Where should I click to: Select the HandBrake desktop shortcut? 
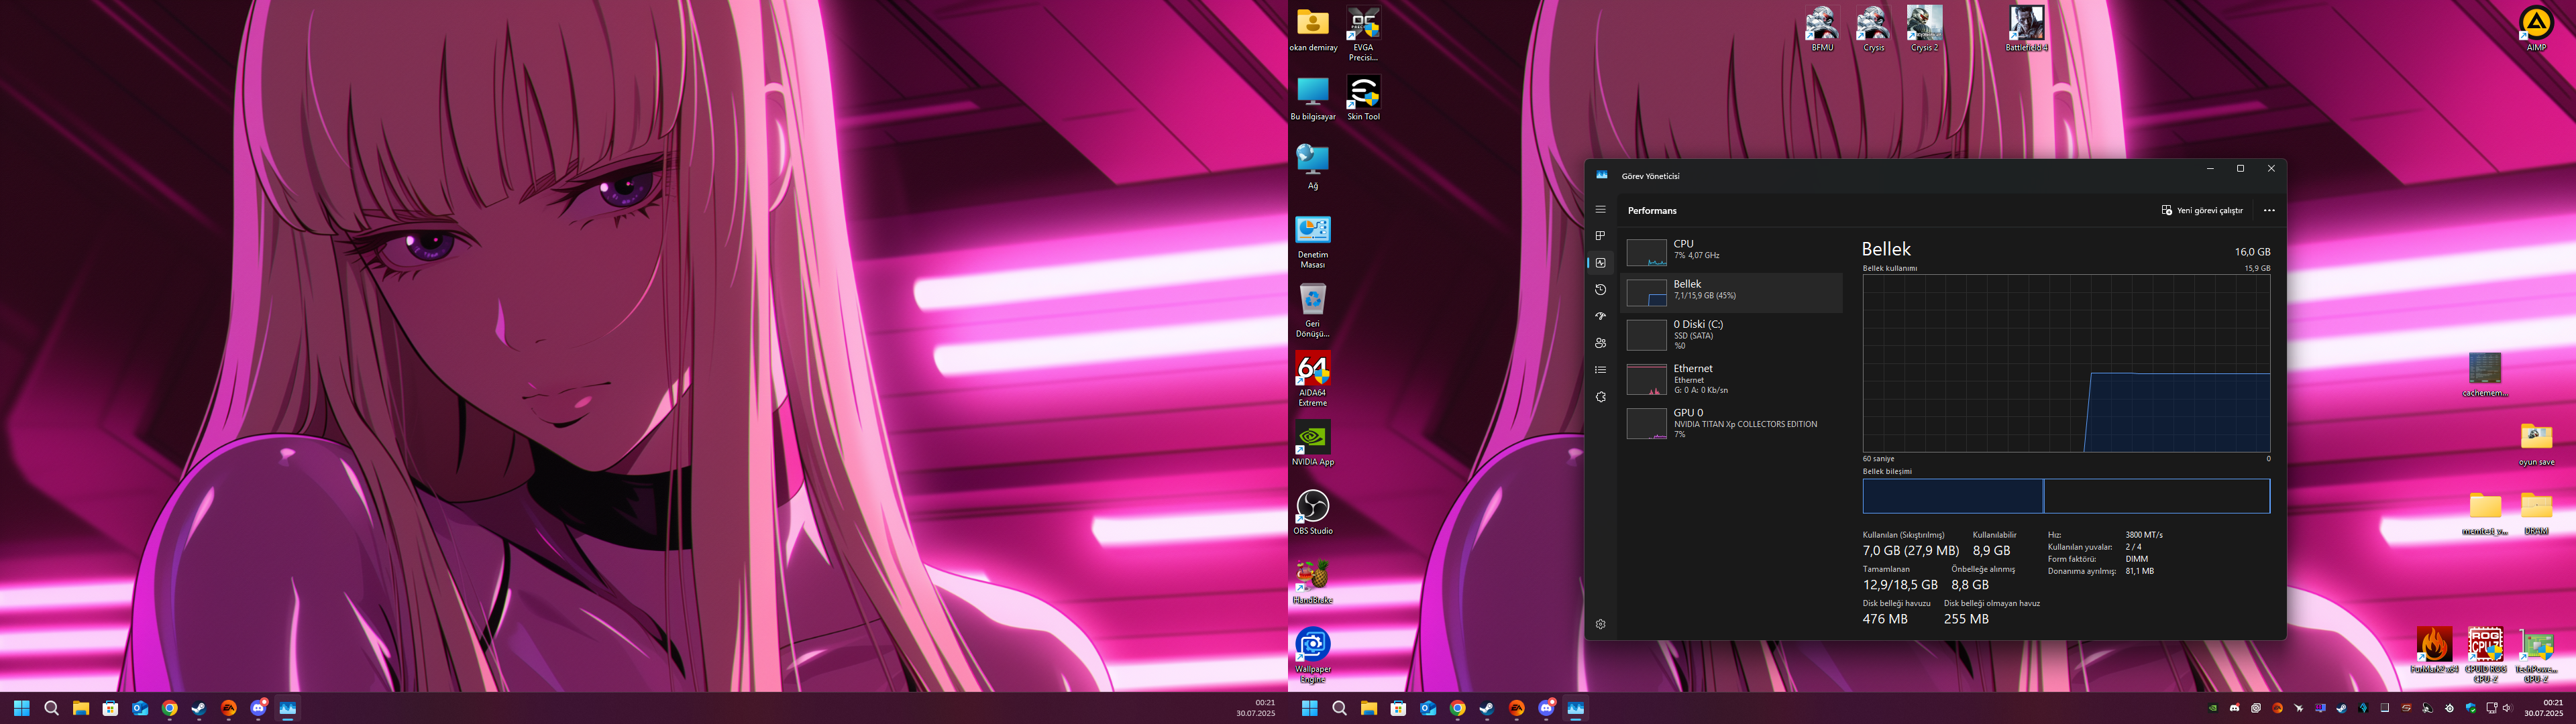(x=1312, y=582)
